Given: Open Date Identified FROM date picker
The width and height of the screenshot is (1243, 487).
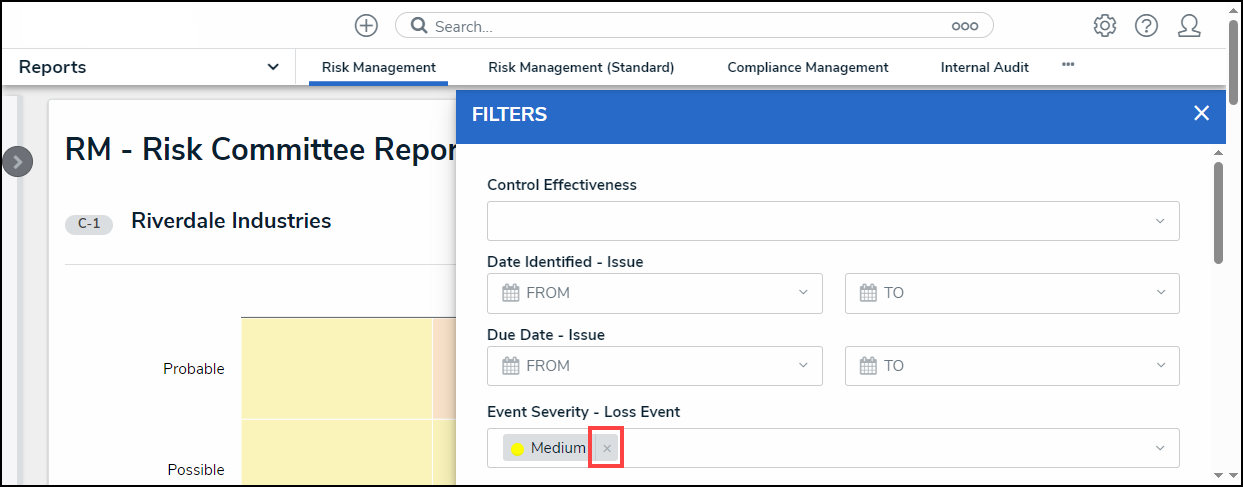Looking at the screenshot, I should click(x=654, y=293).
